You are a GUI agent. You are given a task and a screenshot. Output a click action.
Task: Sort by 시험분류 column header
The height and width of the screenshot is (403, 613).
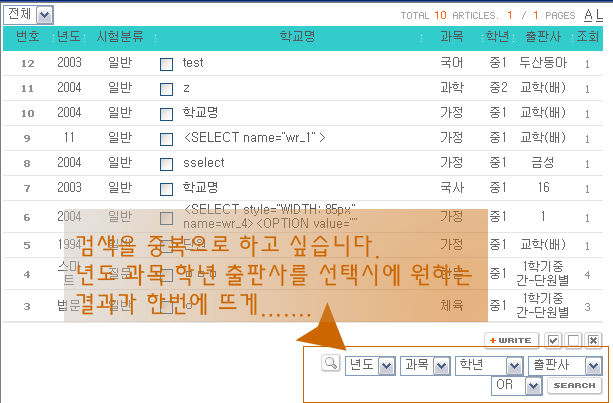[120, 37]
